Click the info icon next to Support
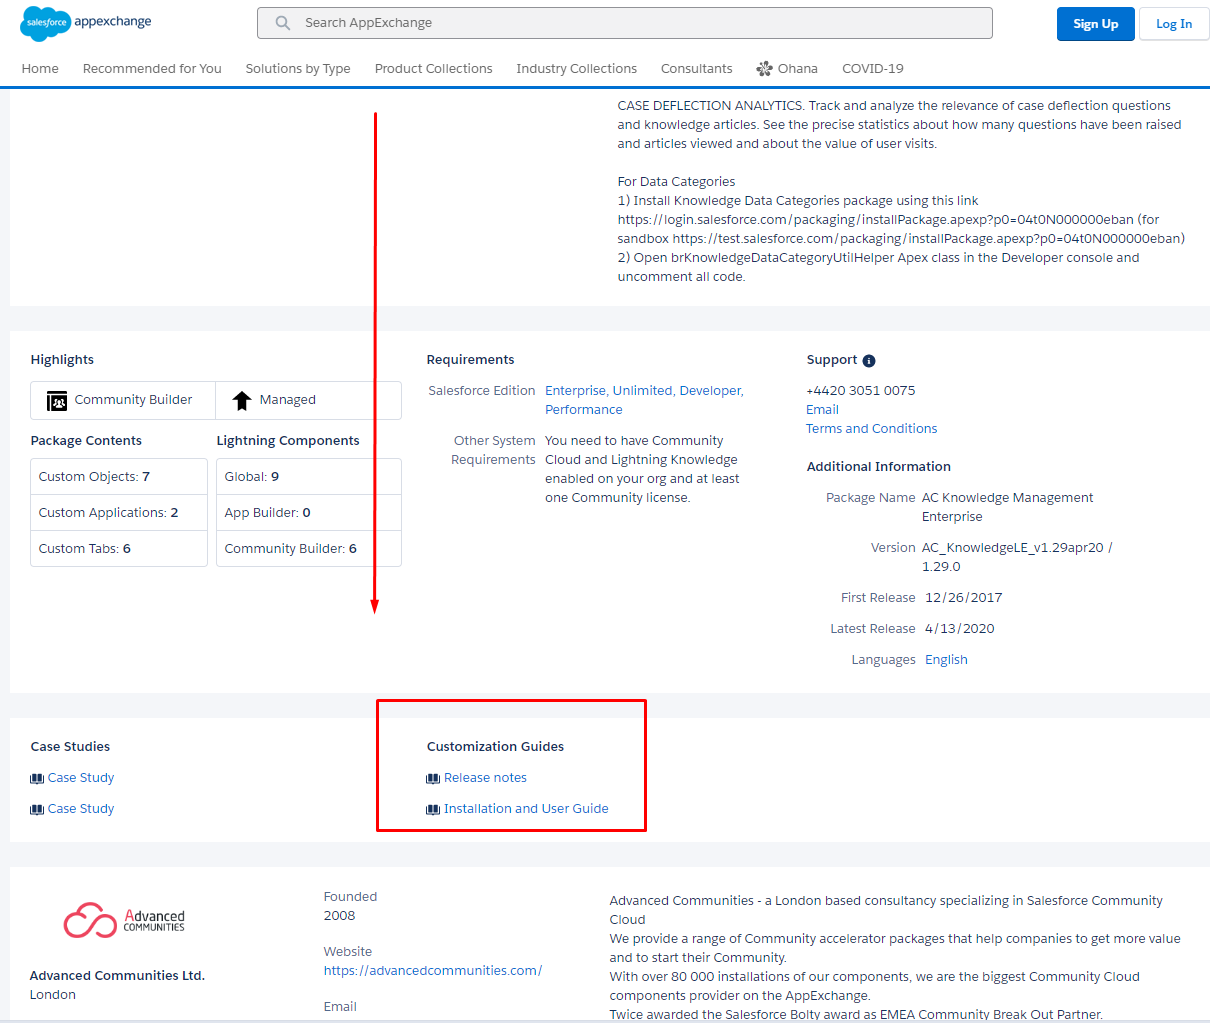The image size is (1210, 1023). tap(867, 359)
